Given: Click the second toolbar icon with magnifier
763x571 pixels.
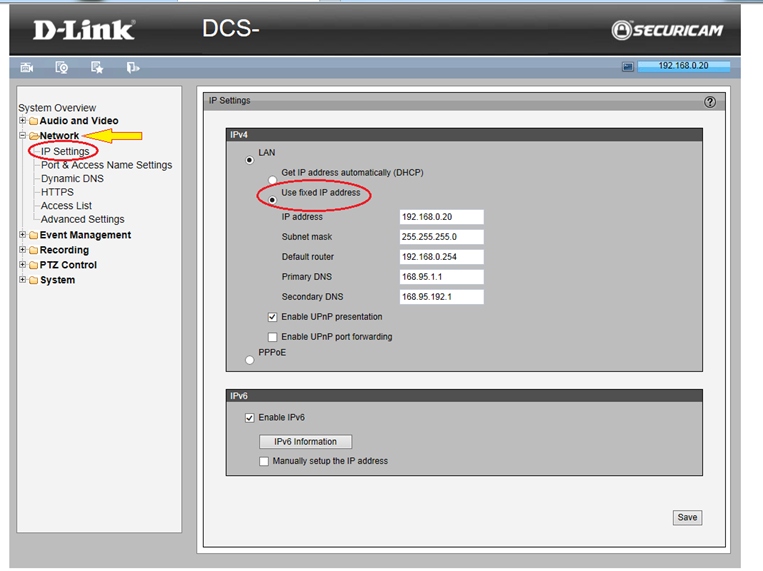Looking at the screenshot, I should [61, 67].
